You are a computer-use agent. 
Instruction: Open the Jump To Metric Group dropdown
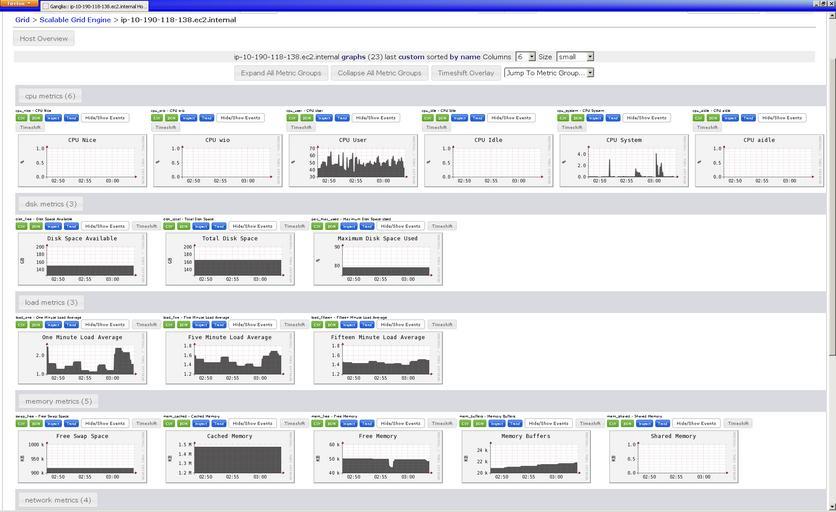(549, 73)
